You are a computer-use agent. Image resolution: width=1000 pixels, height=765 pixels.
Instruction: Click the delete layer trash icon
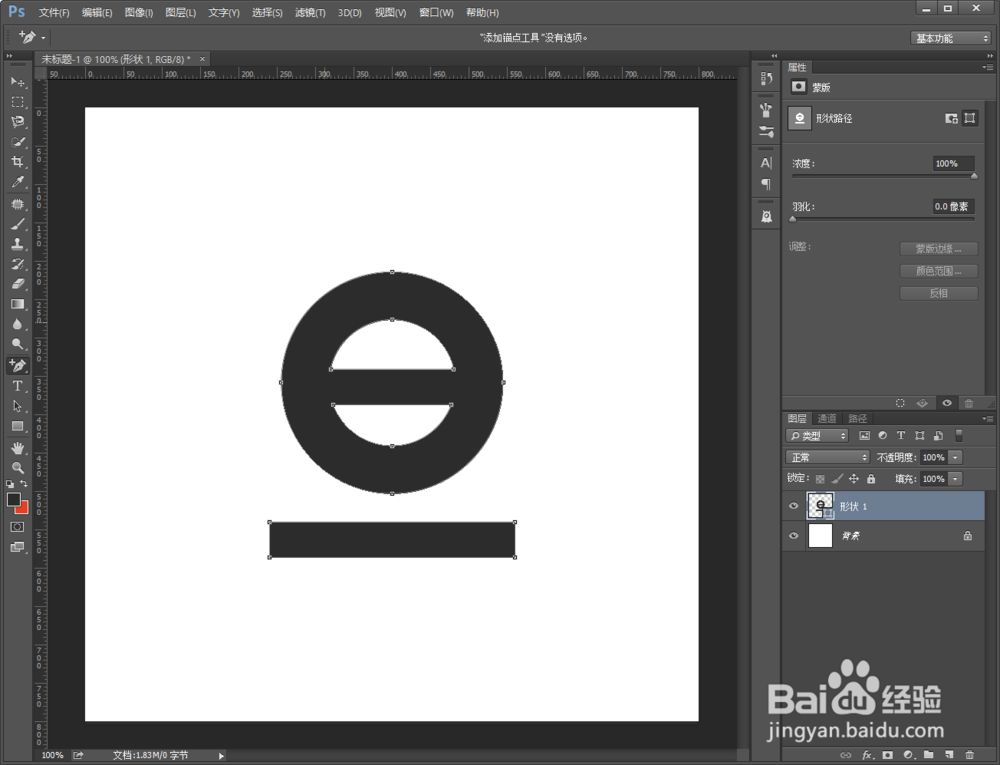click(969, 755)
